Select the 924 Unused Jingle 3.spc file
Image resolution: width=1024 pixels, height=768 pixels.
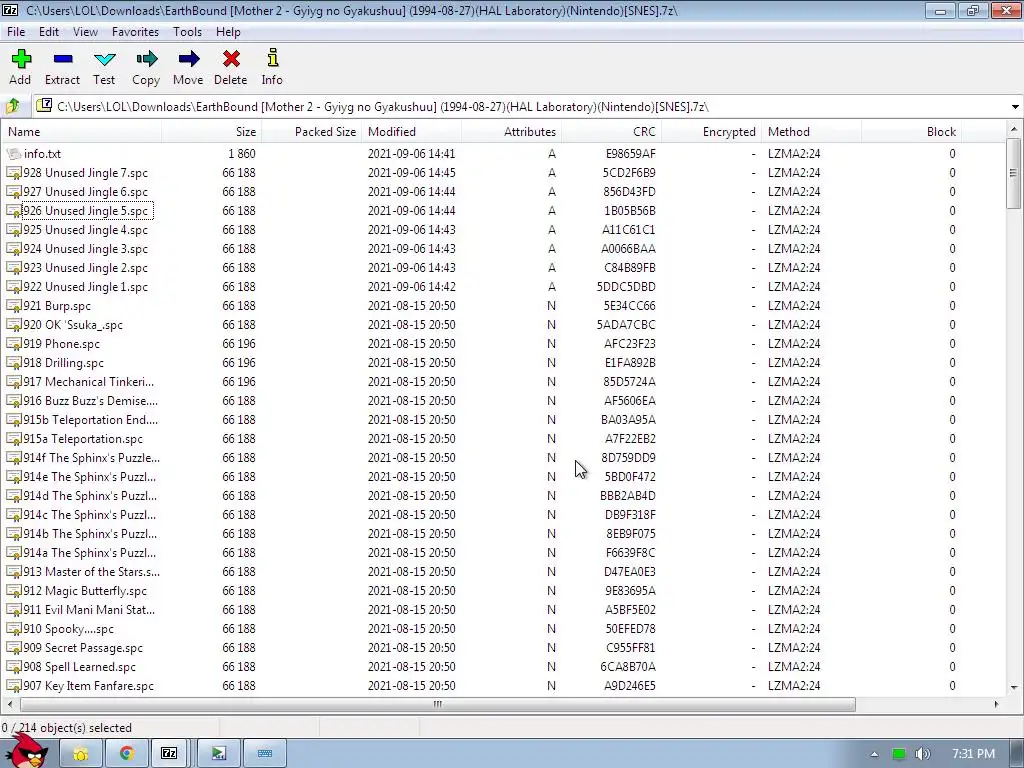(x=86, y=249)
